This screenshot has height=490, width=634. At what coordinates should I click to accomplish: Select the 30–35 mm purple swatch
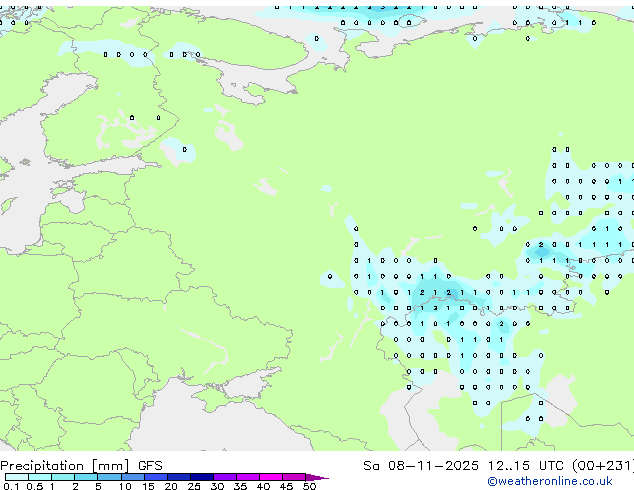point(225,477)
